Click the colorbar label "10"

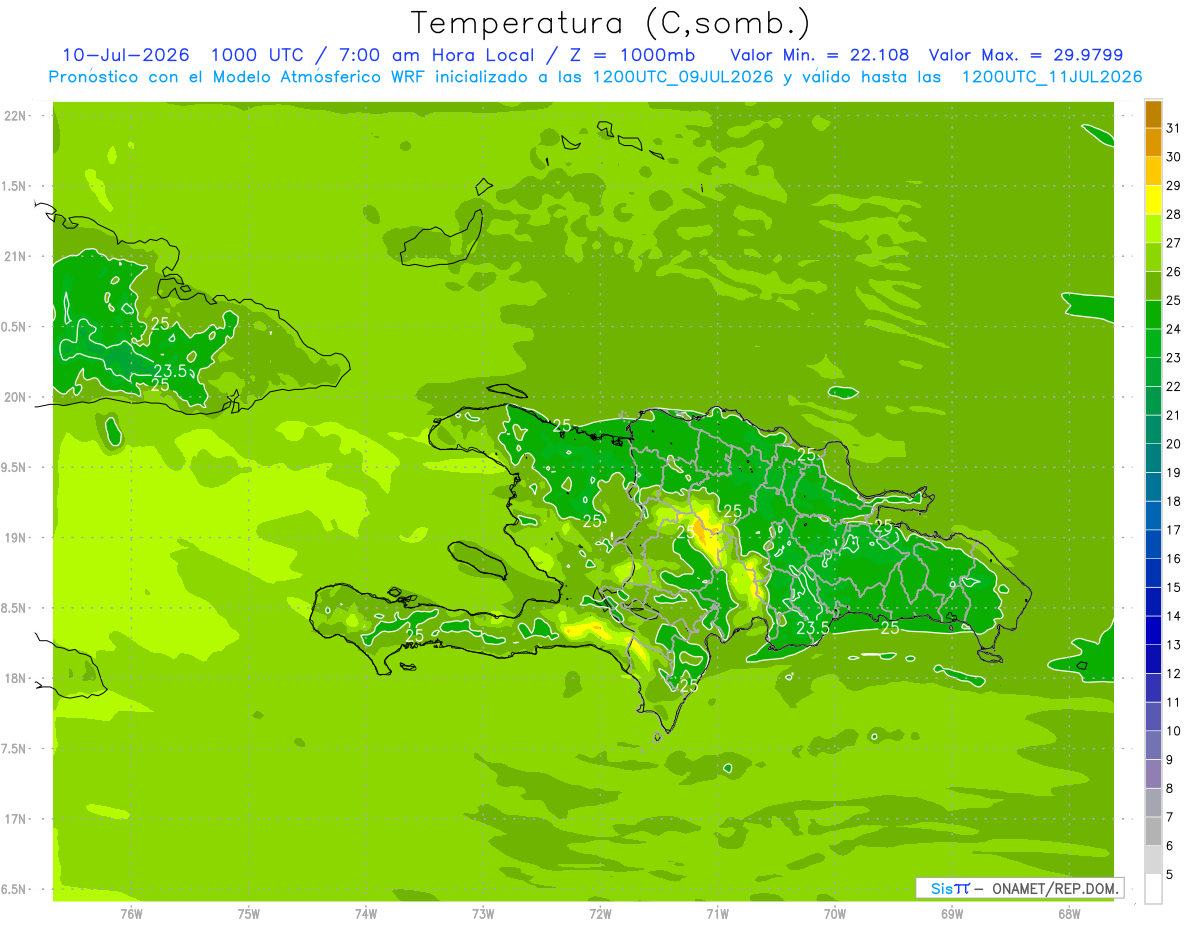[x=1174, y=730]
